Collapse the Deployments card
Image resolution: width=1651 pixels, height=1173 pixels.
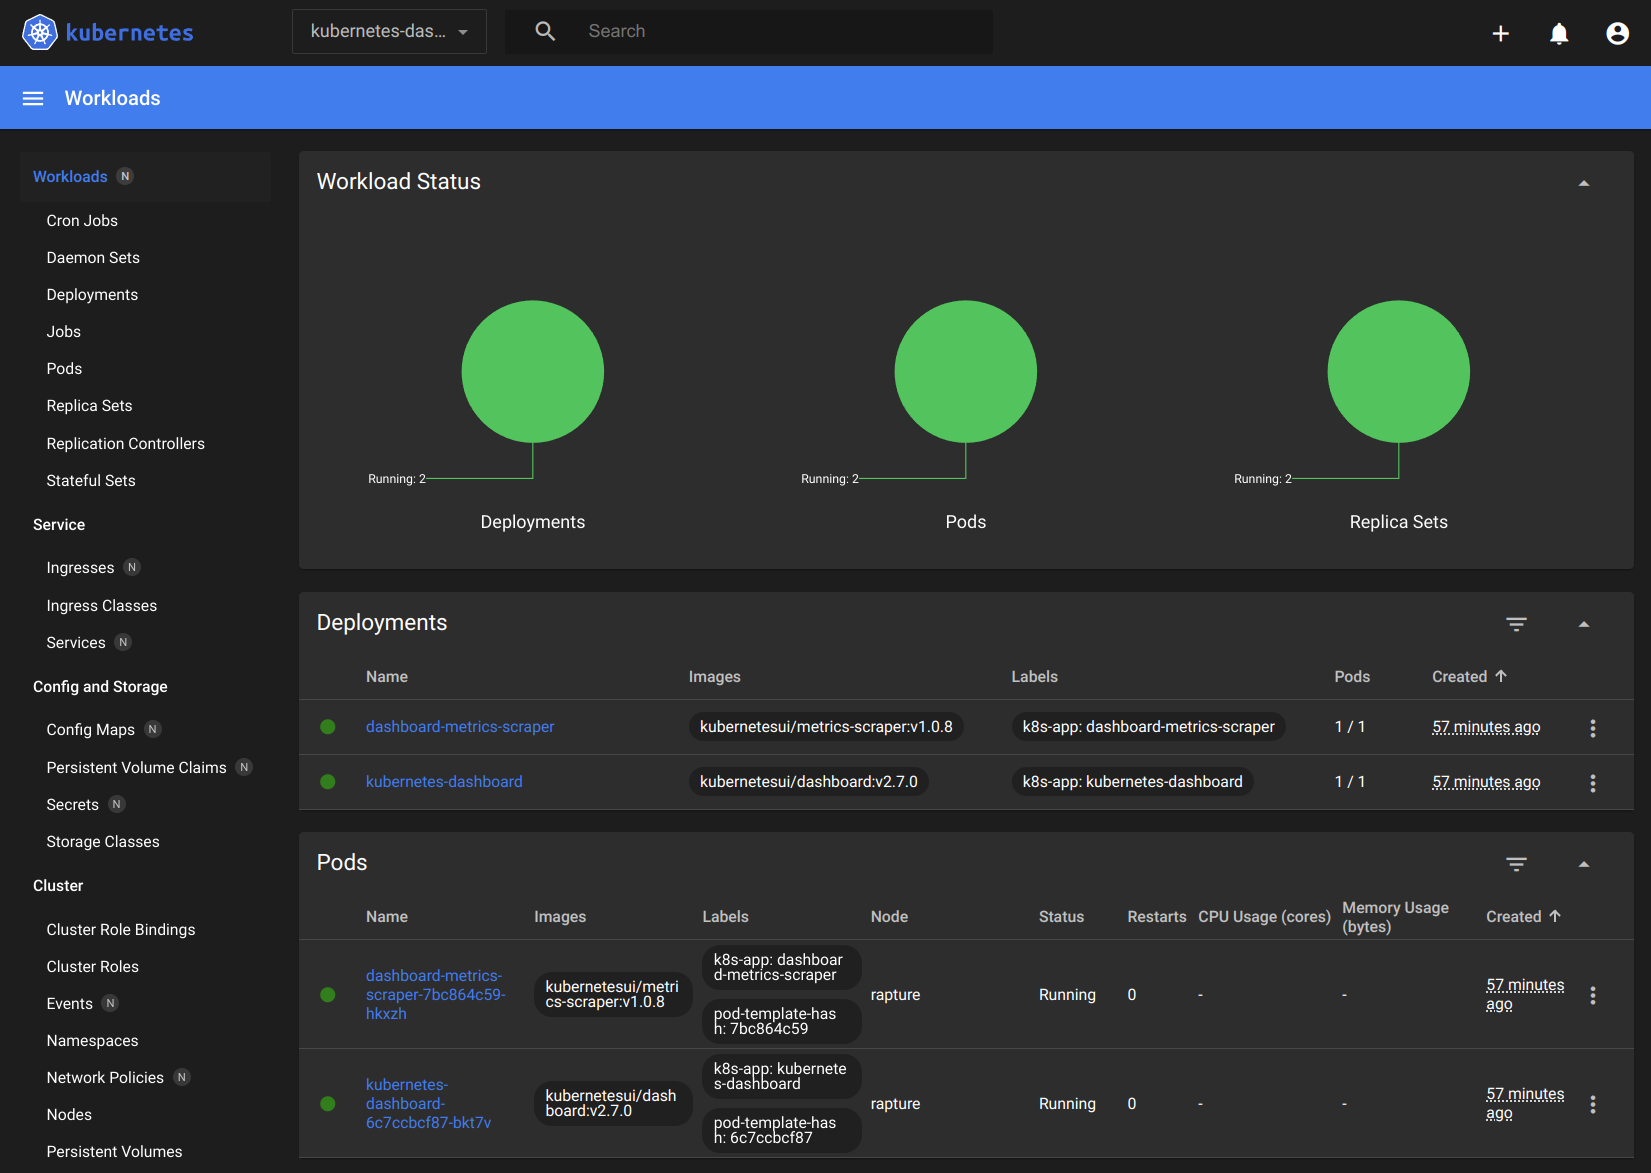point(1583,624)
